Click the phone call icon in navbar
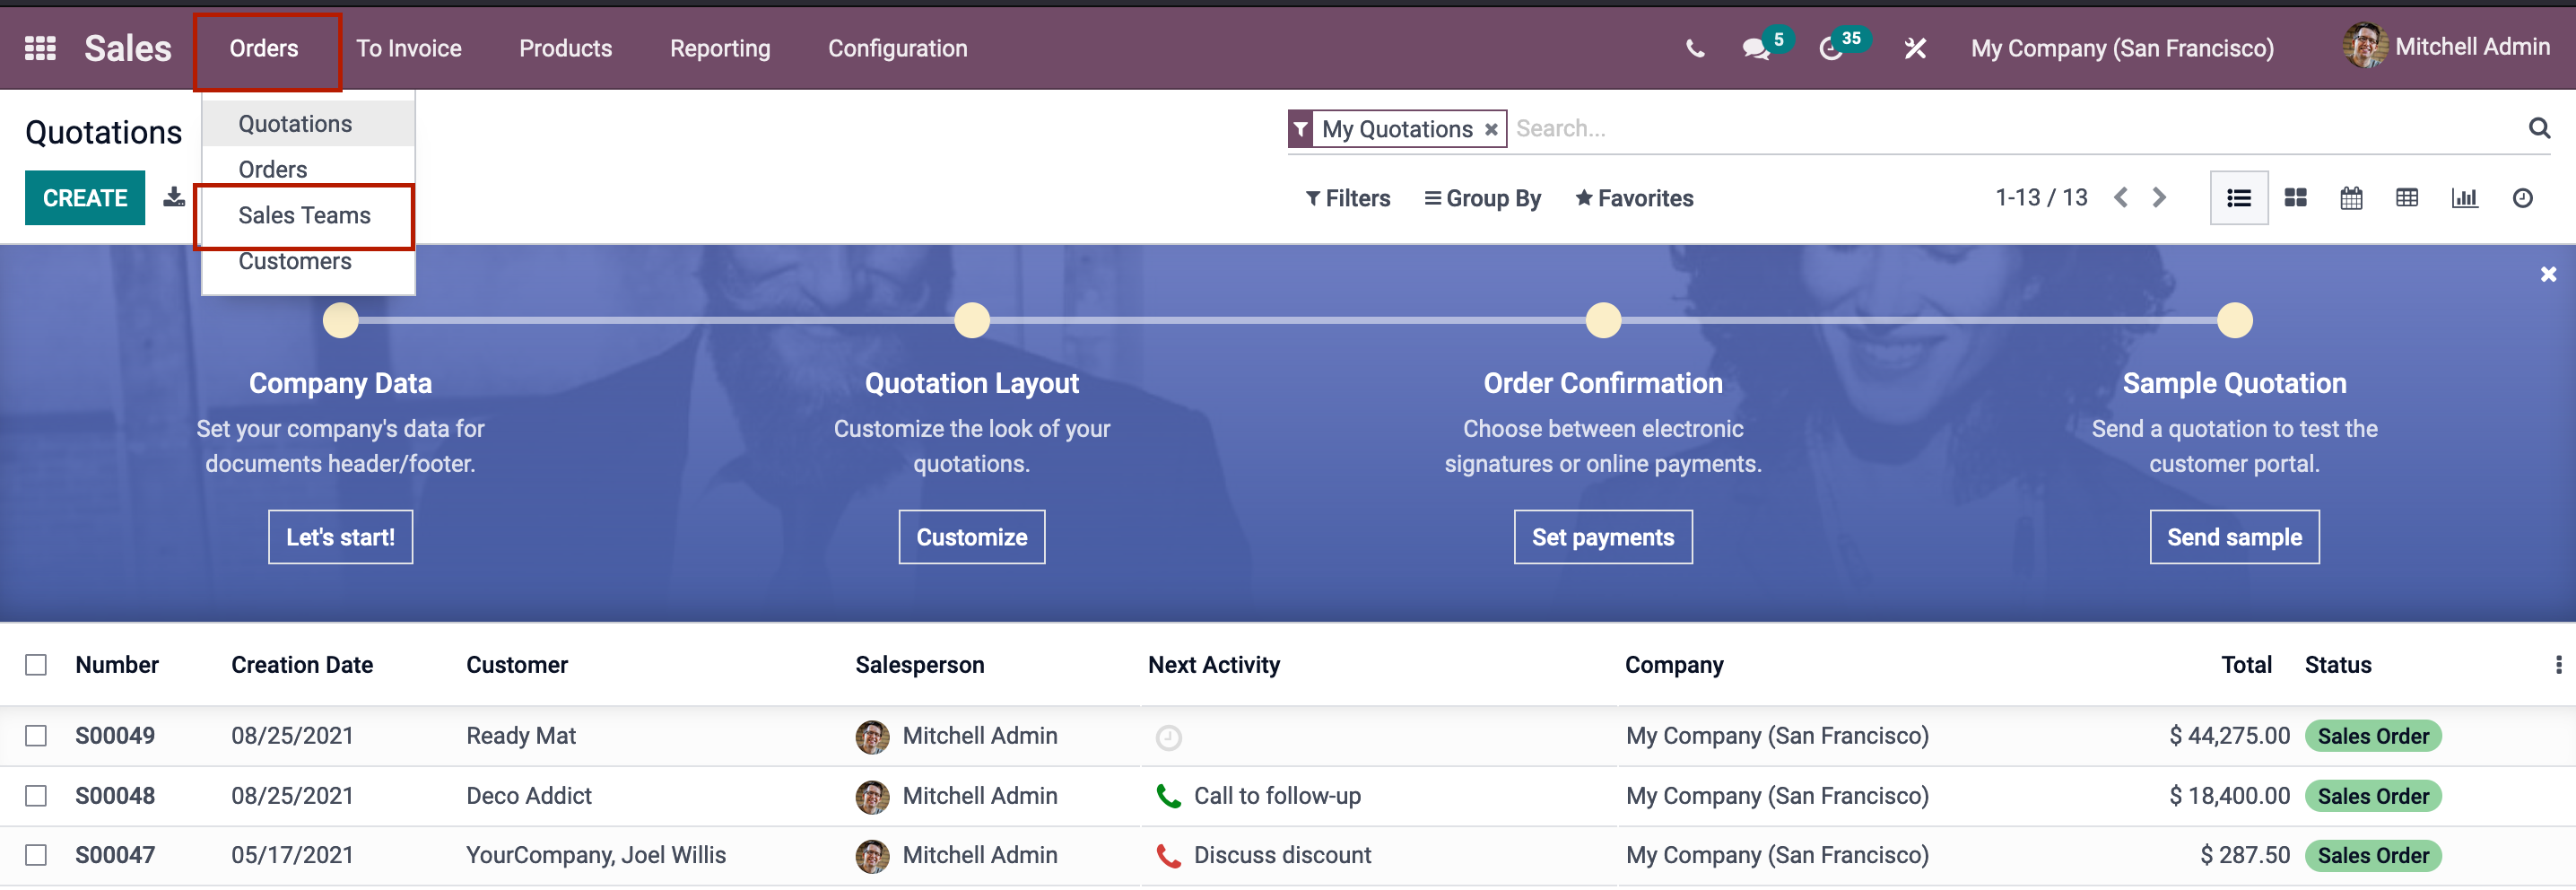Viewport: 2576px width, 890px height. (1694, 48)
